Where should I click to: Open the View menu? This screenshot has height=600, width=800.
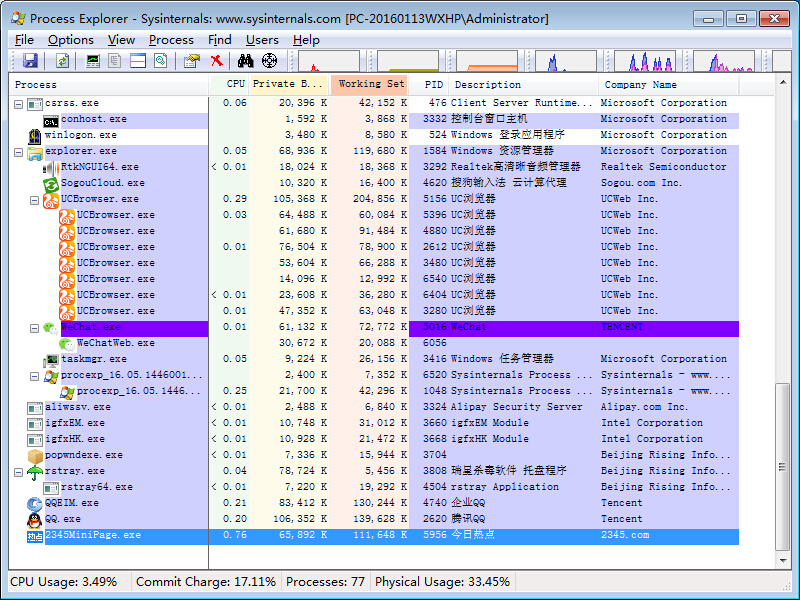(121, 40)
